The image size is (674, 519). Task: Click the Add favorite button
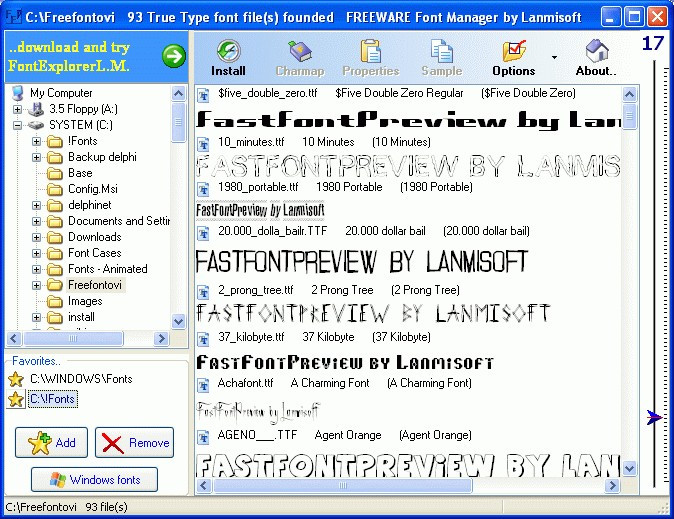point(51,442)
